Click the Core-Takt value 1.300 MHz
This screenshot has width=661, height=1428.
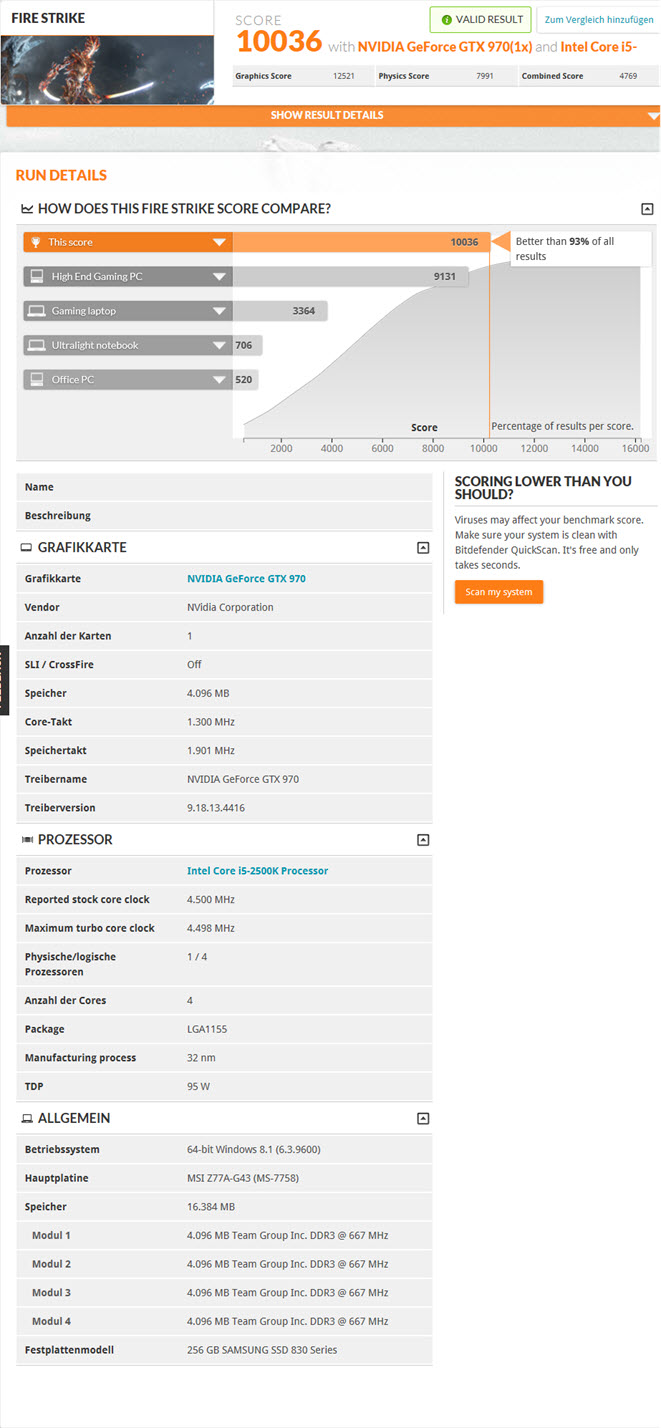coord(211,722)
